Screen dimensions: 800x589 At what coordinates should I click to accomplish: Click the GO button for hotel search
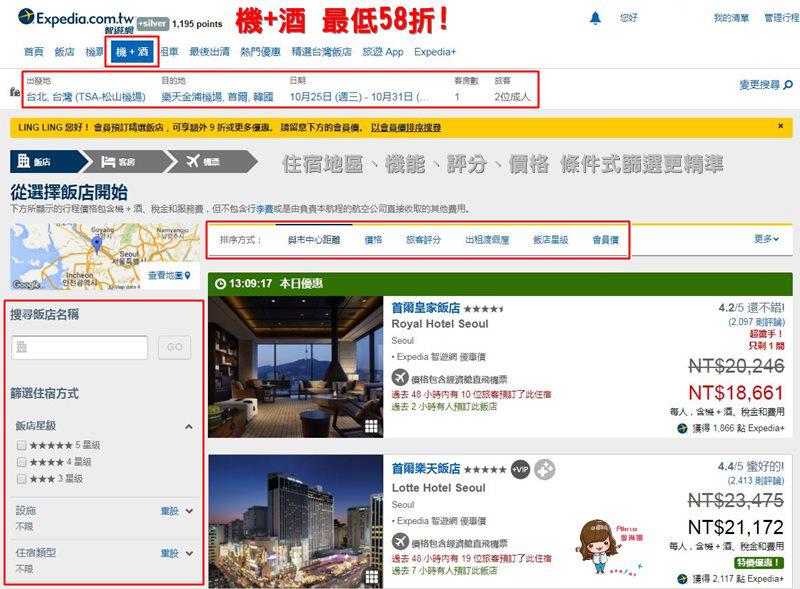coord(174,347)
